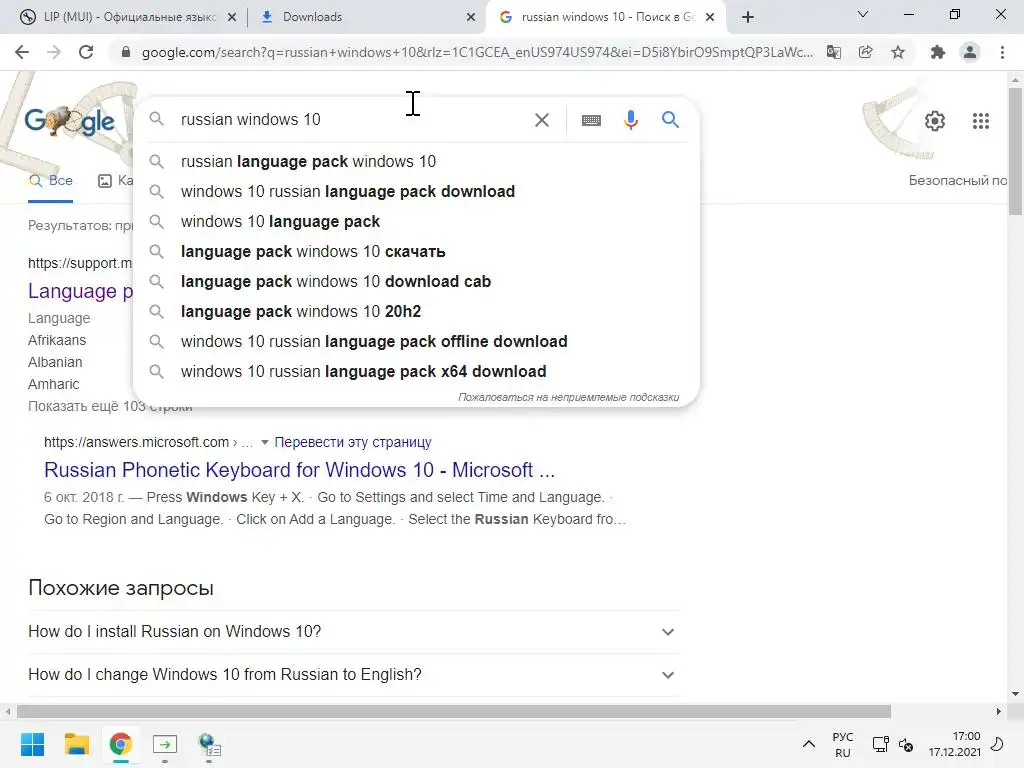Open tab search chevron in title bar
Screen dimensions: 1024x768
863,14
